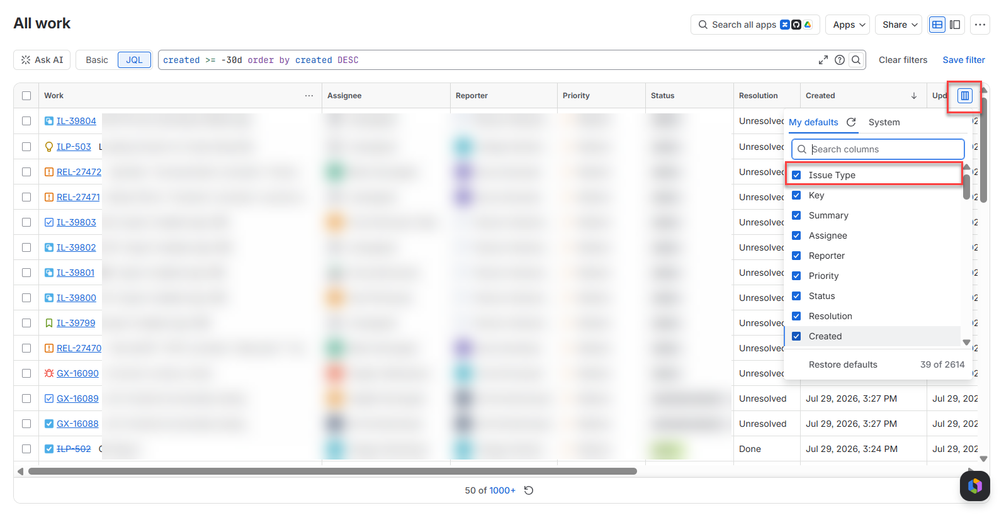Image resolution: width=999 pixels, height=515 pixels.
Task: Switch to Basic search mode
Action: click(97, 60)
